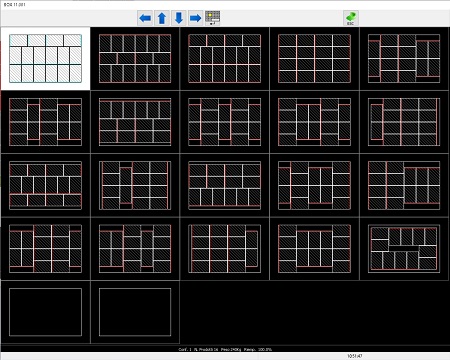Click the blue down arrow navigation icon
This screenshot has height=360, width=450.
[x=179, y=18]
